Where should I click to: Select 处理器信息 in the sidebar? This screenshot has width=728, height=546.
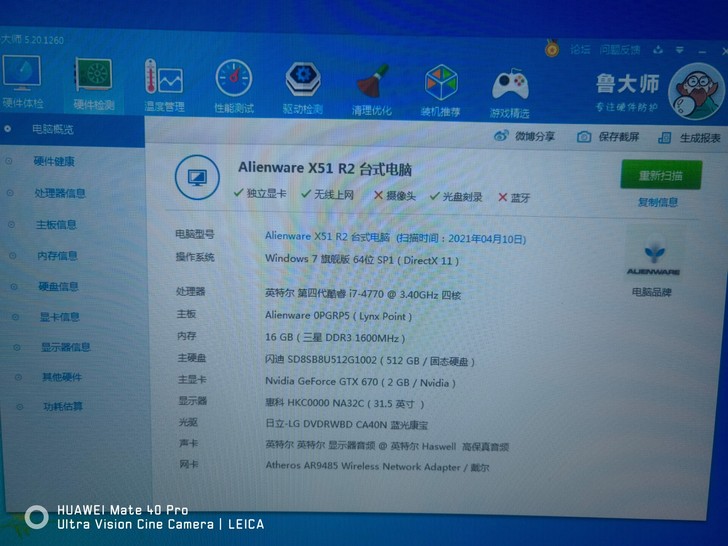coord(60,193)
